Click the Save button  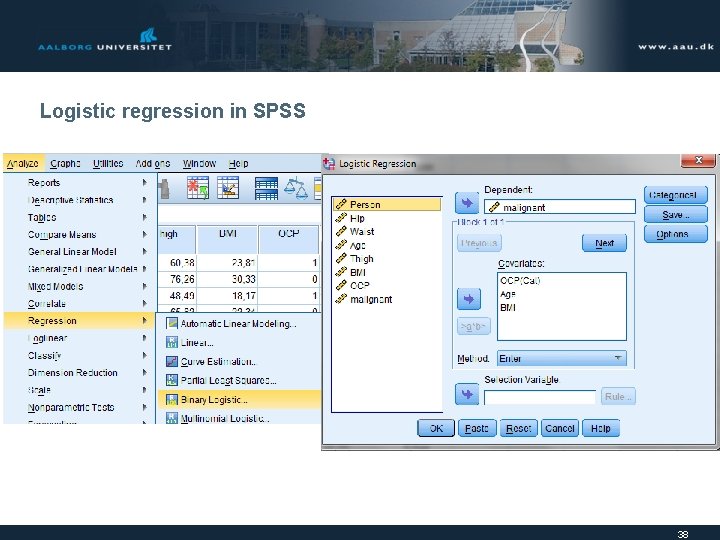pyautogui.click(x=675, y=214)
